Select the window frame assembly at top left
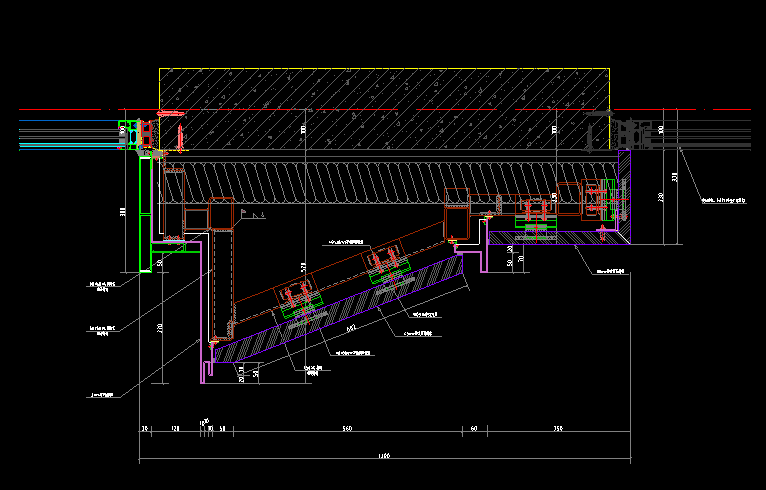This screenshot has height=490, width=766. click(140, 134)
